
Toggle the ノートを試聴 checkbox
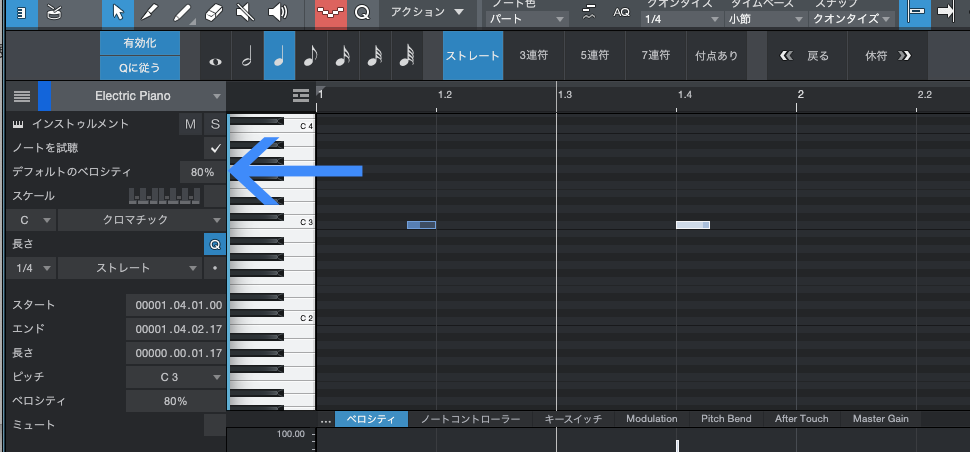click(x=215, y=148)
